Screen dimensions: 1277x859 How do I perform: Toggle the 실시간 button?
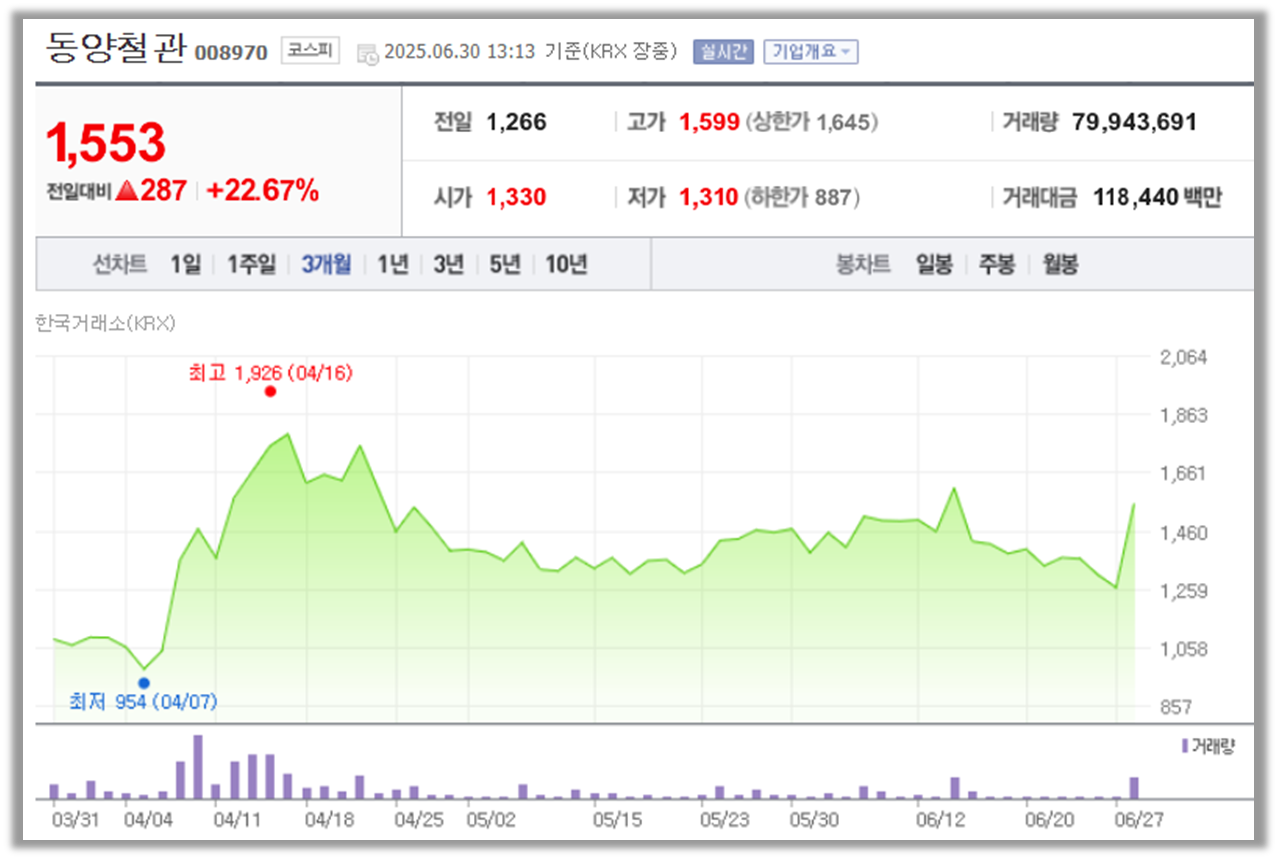723,52
